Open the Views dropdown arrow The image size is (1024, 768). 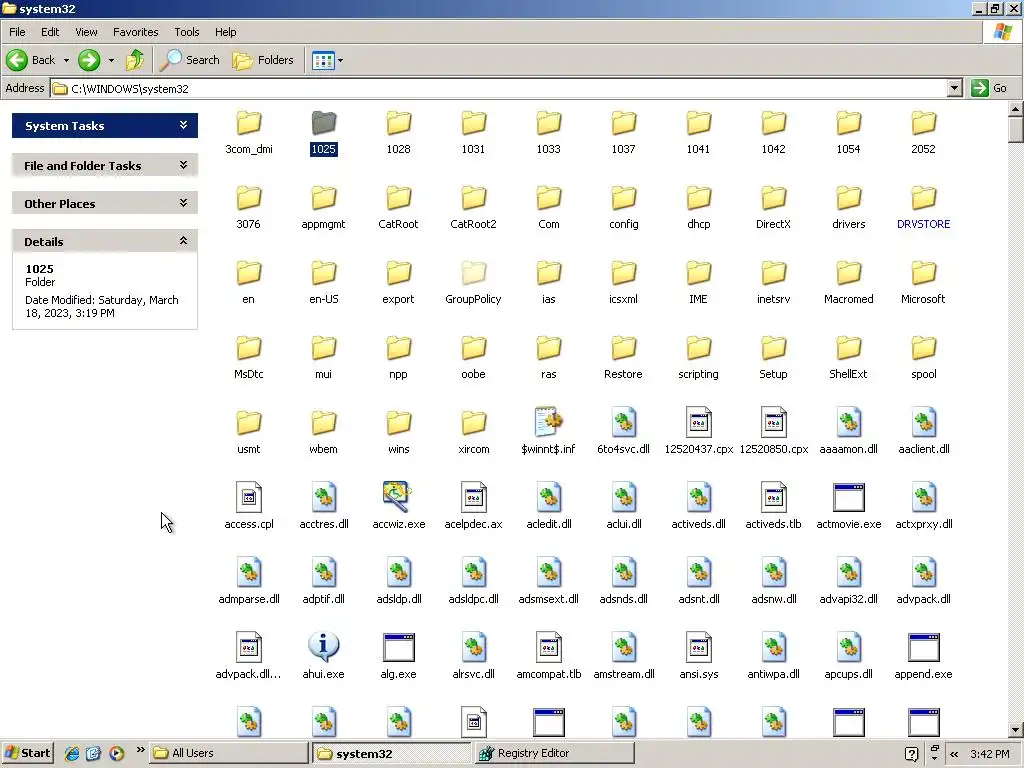(x=340, y=61)
